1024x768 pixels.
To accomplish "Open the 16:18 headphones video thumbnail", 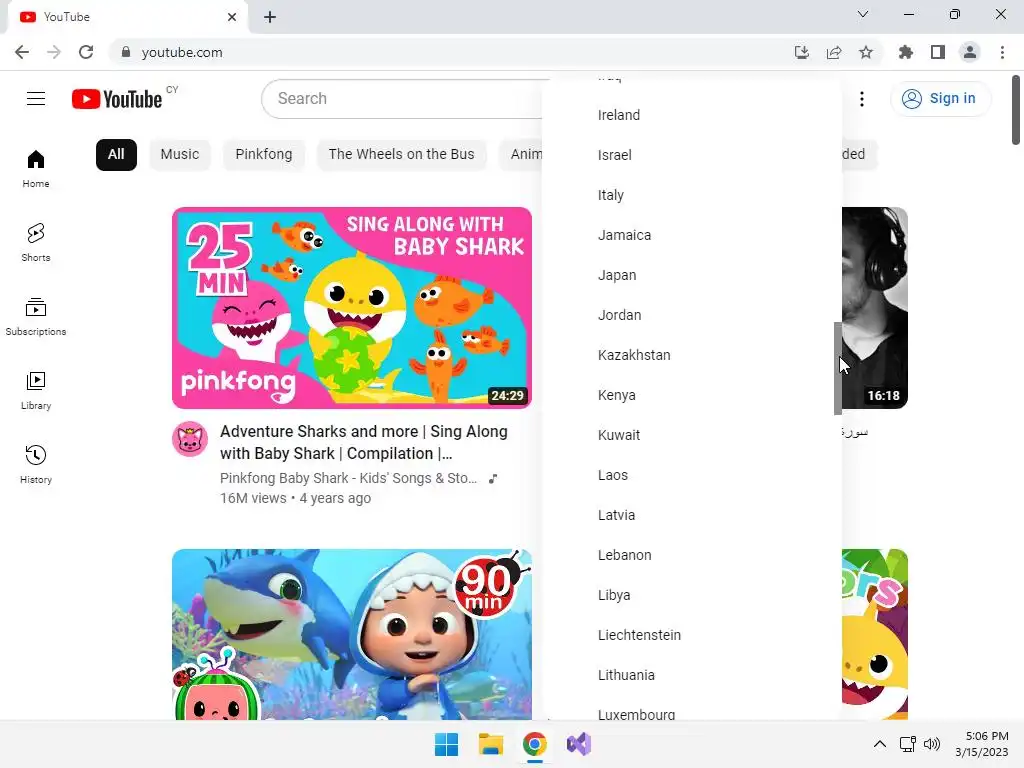I will tap(874, 308).
